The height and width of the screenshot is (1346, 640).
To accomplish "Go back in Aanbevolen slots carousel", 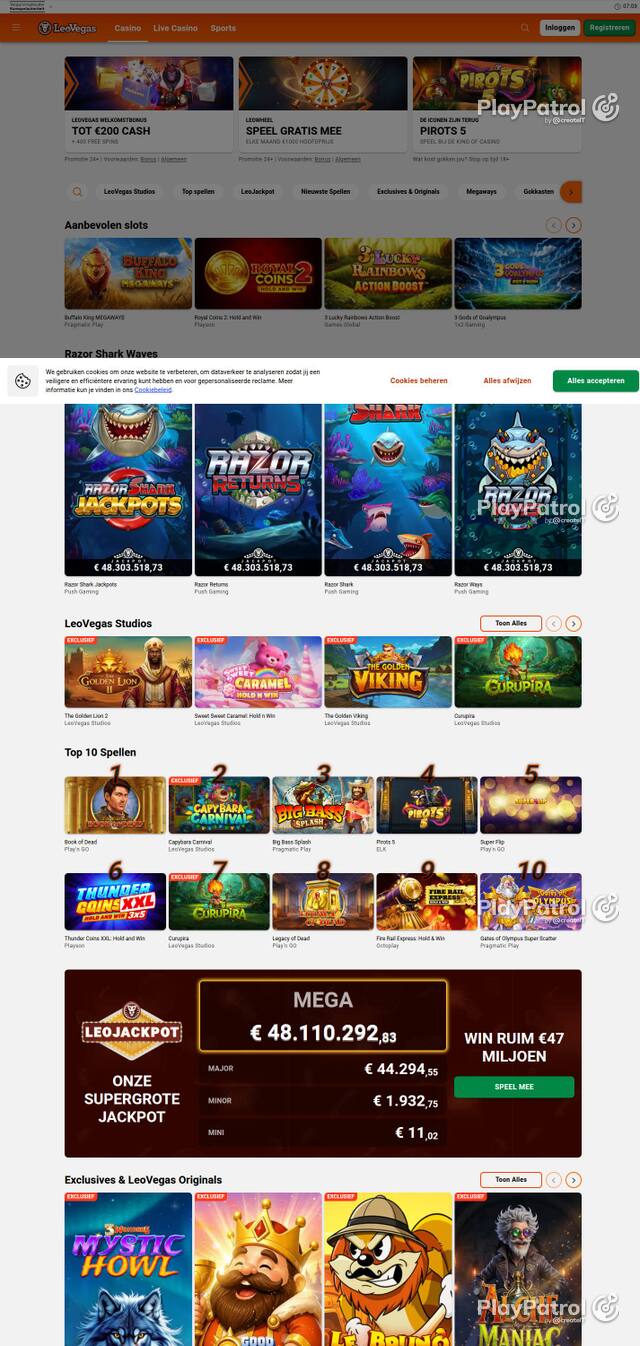I will click(x=554, y=225).
